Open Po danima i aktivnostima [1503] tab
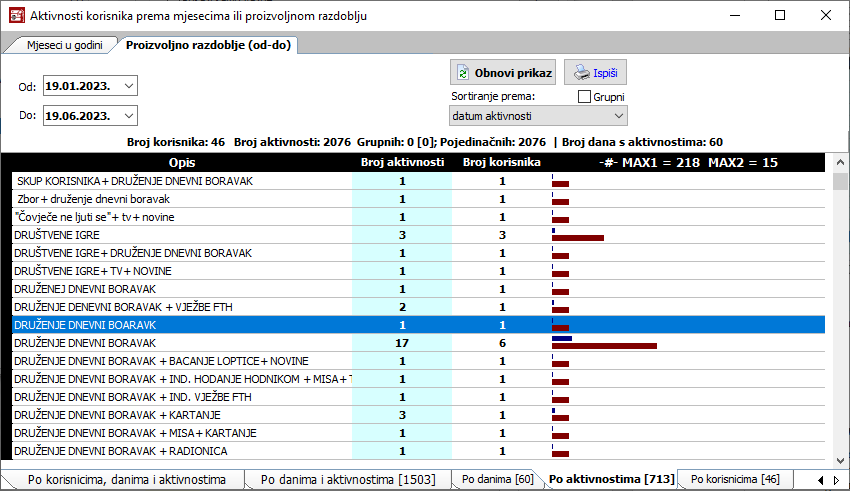Image resolution: width=850 pixels, height=491 pixels. [347, 479]
